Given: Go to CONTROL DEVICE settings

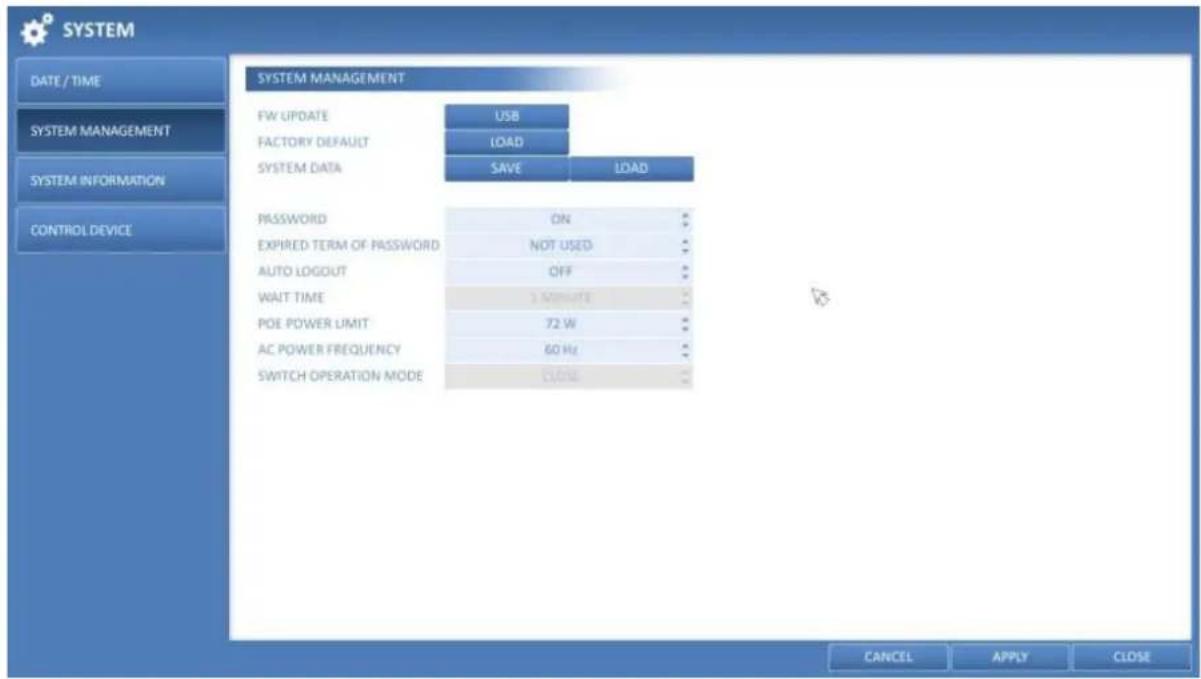Looking at the screenshot, I should pos(120,230).
